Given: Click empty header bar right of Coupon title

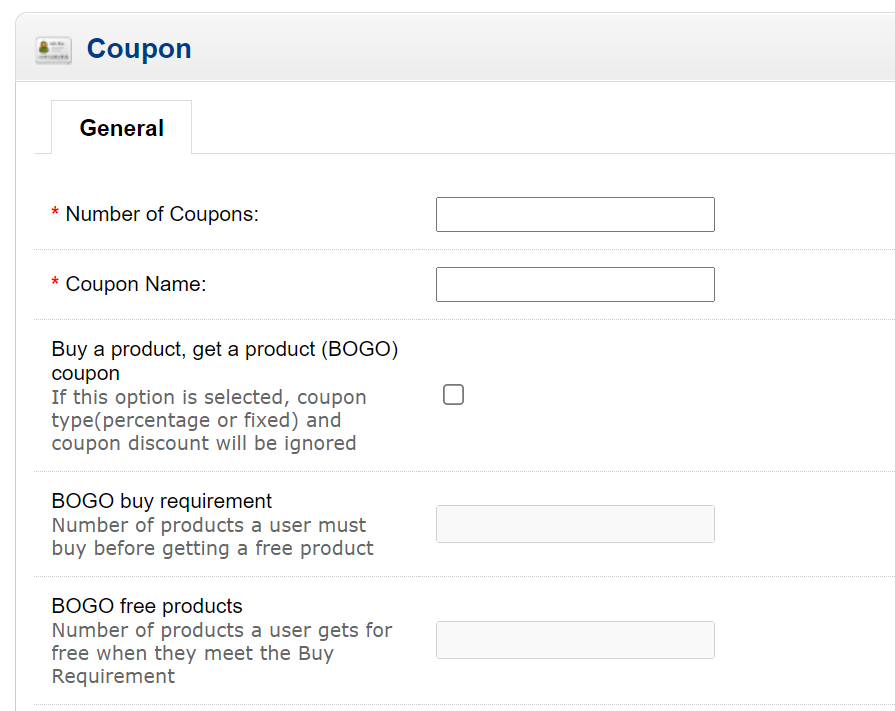Looking at the screenshot, I should coord(542,49).
